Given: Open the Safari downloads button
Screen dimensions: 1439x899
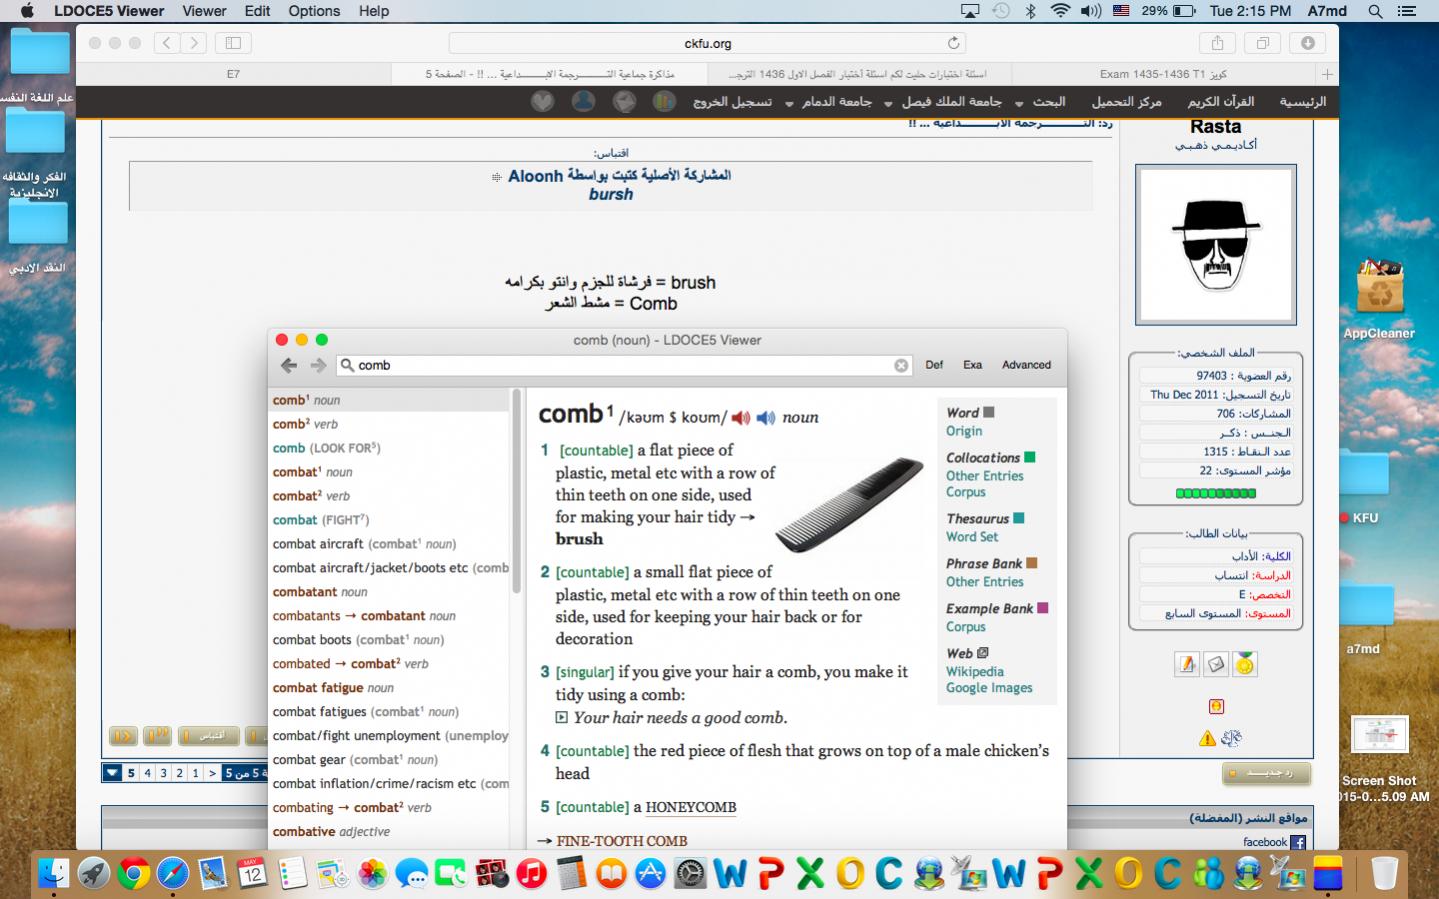Looking at the screenshot, I should (x=1307, y=43).
